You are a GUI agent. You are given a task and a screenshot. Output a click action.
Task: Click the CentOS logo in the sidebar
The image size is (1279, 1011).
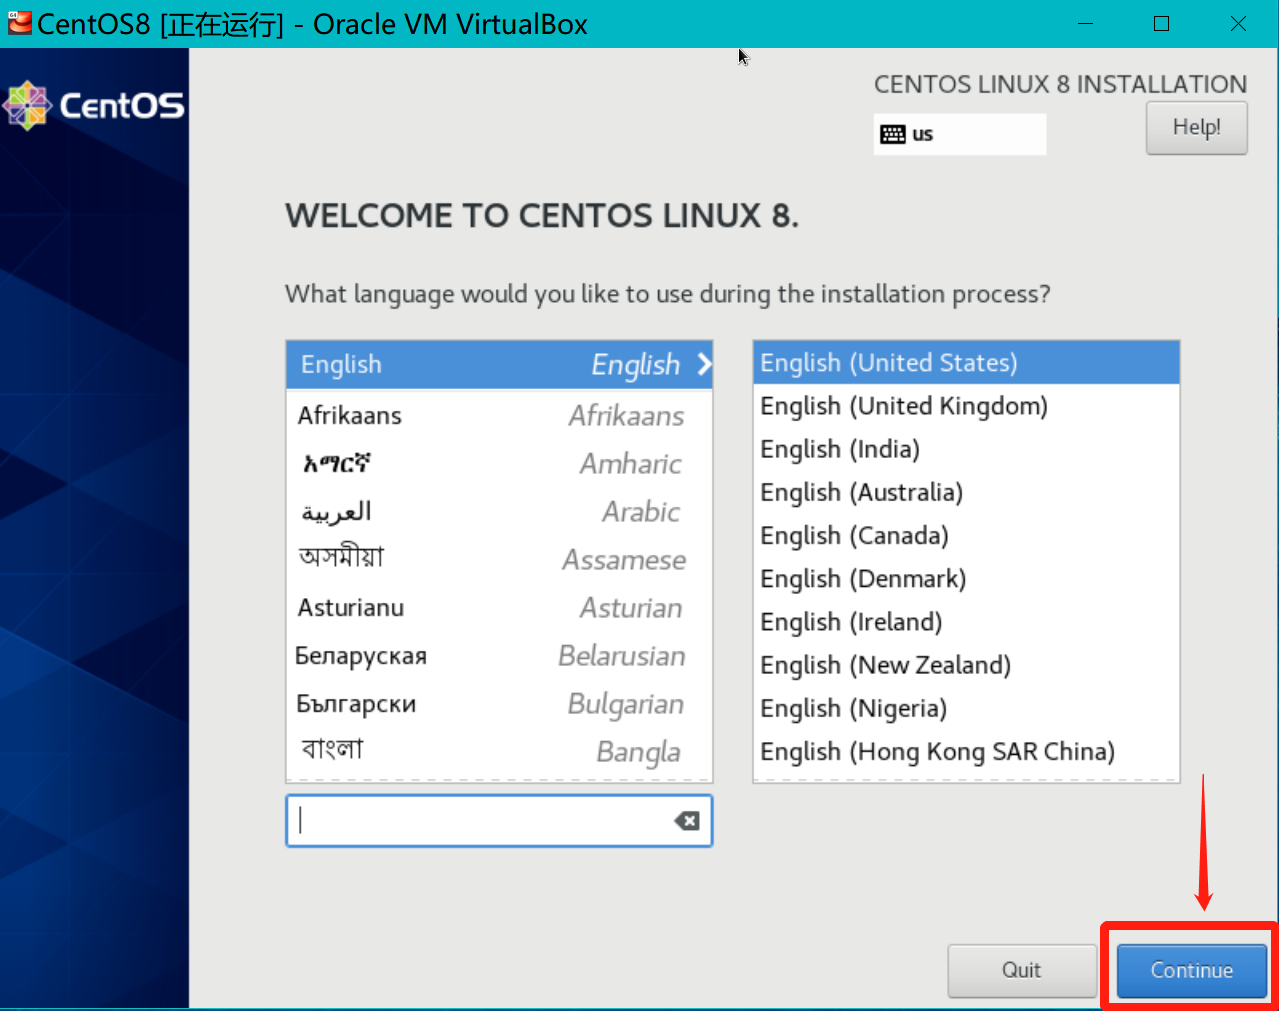tap(94, 105)
